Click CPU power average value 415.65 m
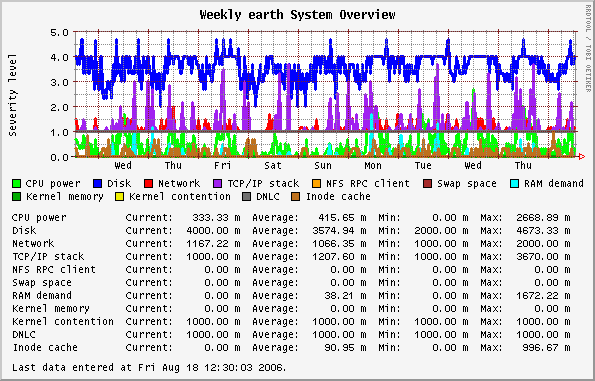595x381 pixels. 342,217
